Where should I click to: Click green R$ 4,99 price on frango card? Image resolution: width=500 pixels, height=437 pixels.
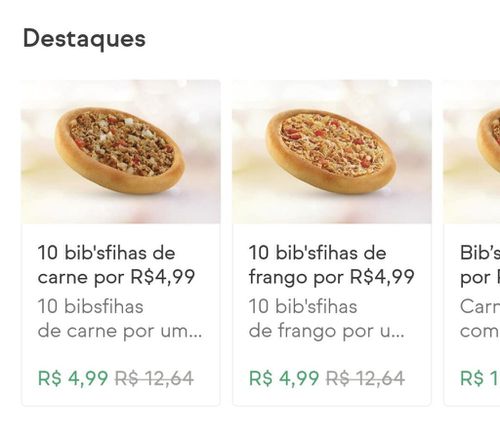(x=284, y=378)
